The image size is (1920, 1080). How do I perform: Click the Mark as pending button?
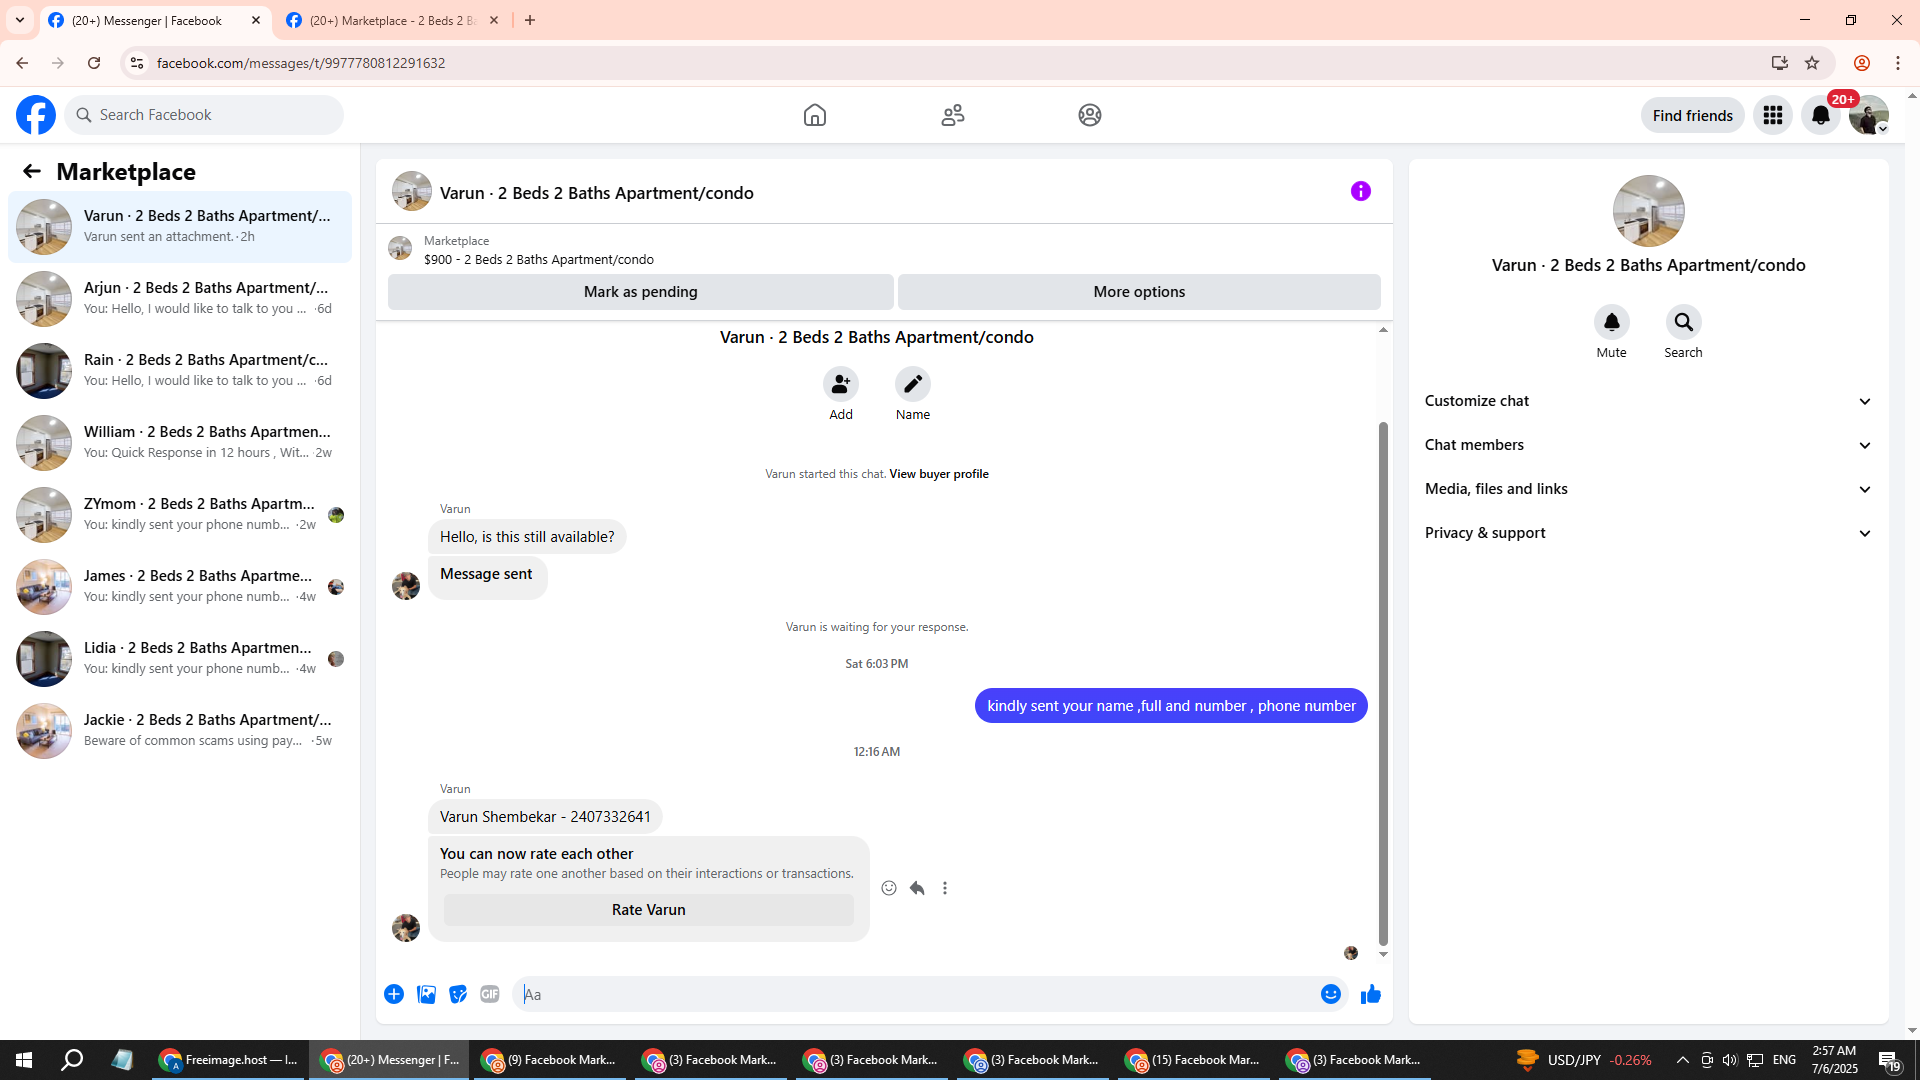pos(640,292)
